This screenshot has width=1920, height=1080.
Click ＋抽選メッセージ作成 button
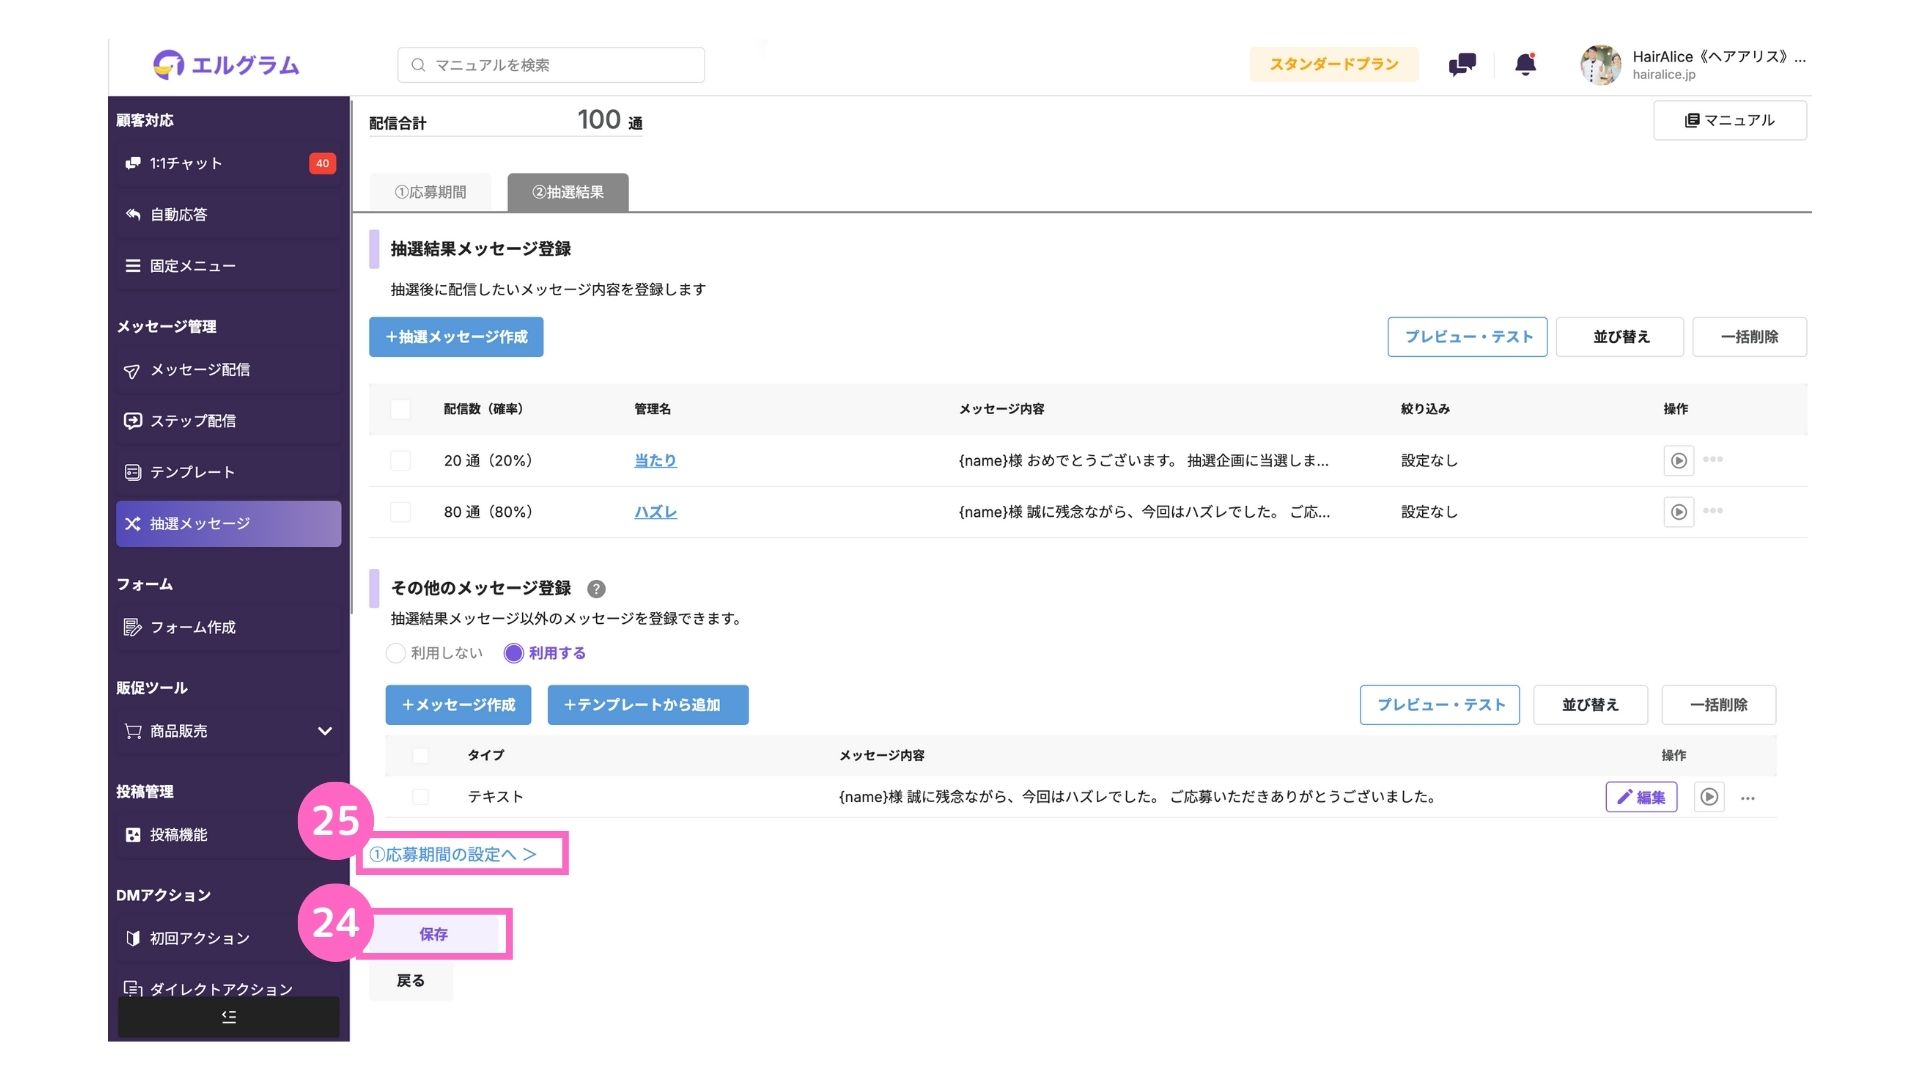(x=456, y=337)
